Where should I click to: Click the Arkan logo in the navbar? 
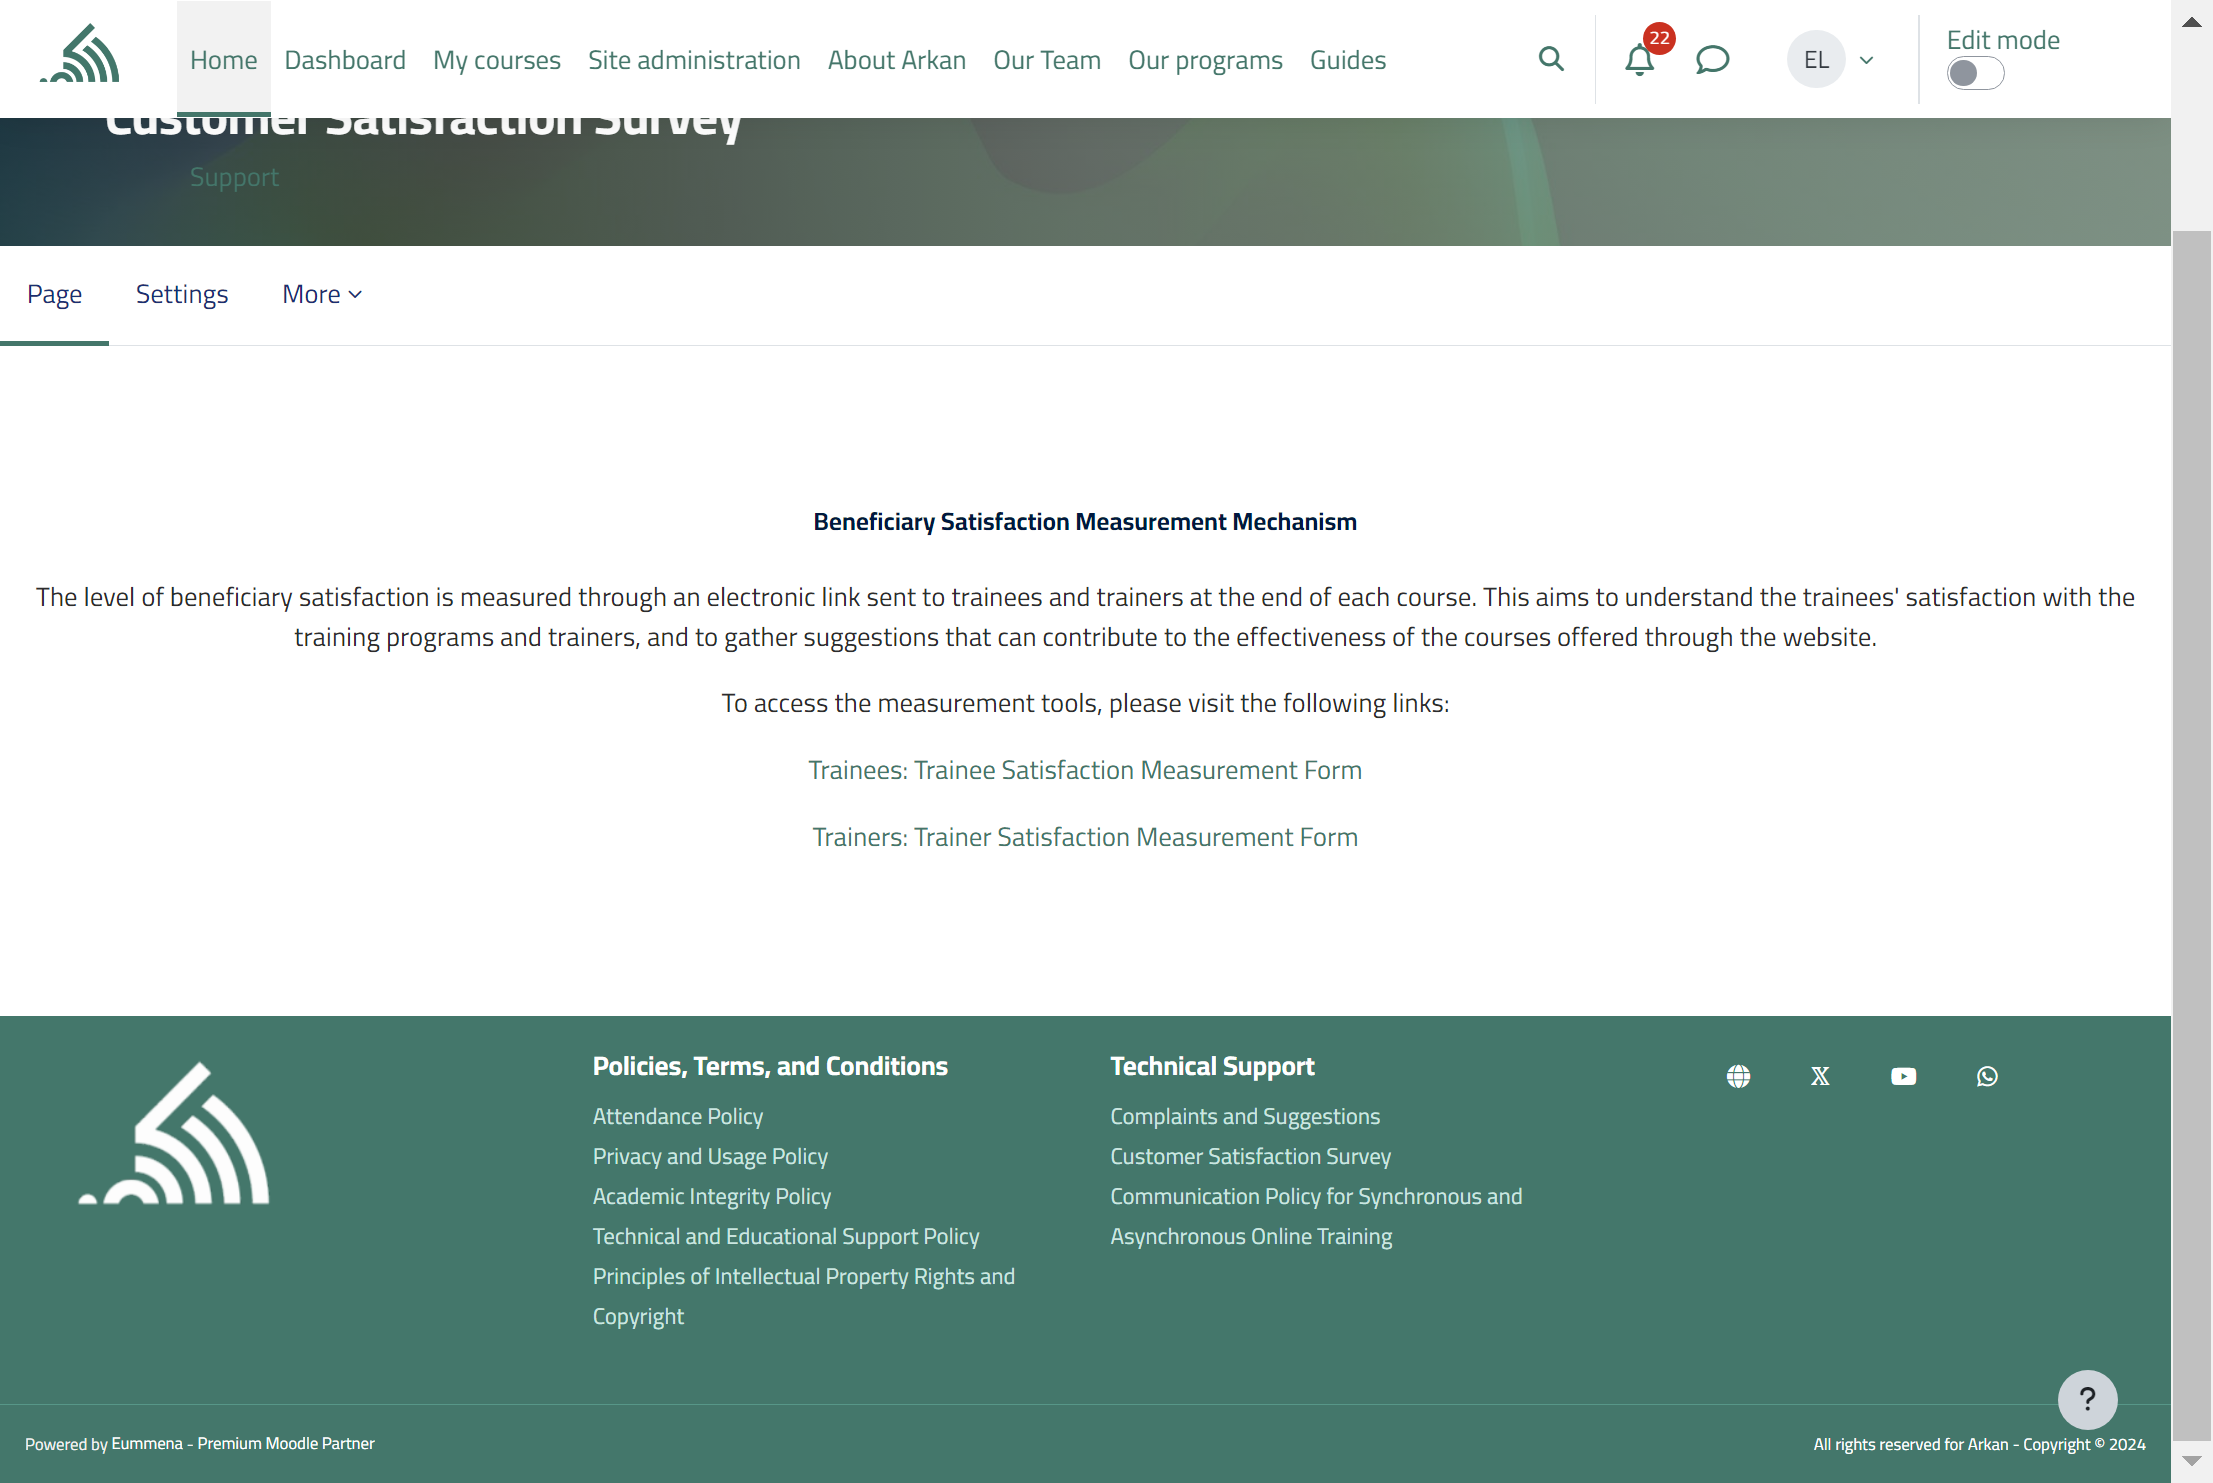point(80,54)
